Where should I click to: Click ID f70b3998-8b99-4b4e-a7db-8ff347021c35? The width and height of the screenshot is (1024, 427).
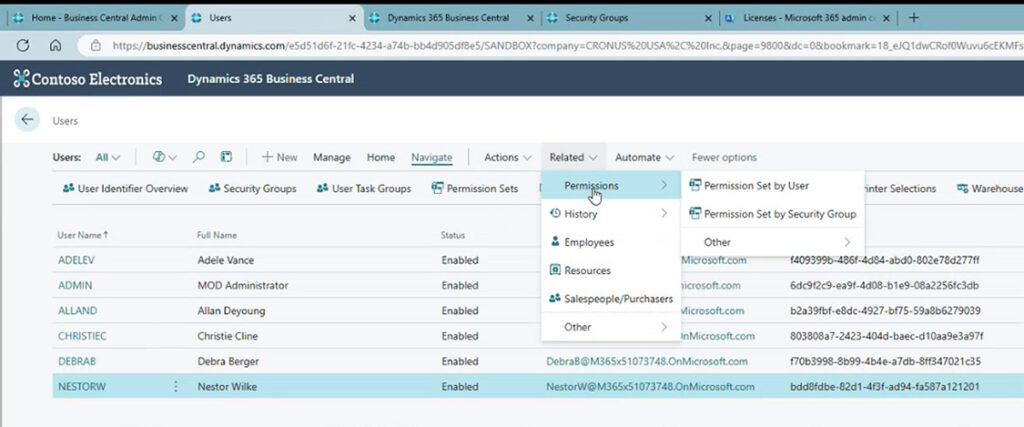coord(886,361)
